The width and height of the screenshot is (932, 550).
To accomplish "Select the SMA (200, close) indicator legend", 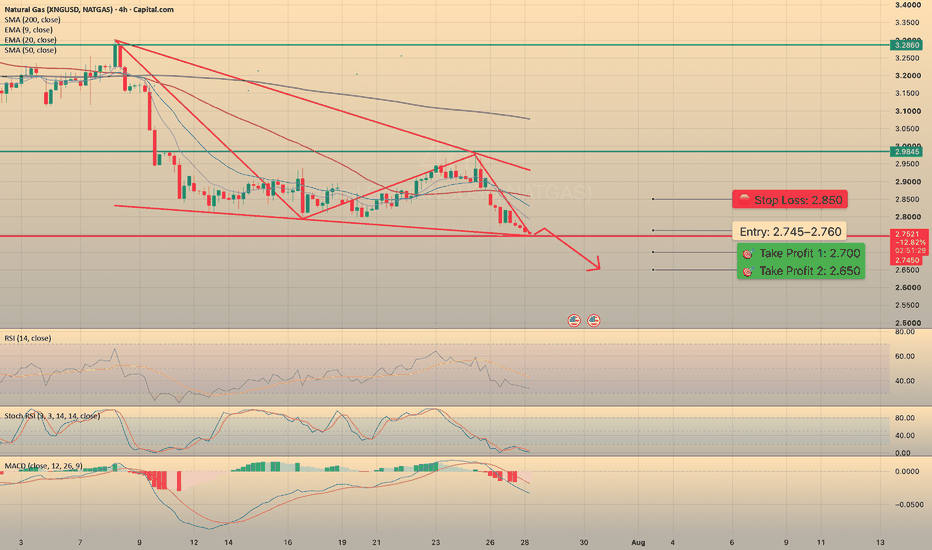I will click(x=33, y=20).
